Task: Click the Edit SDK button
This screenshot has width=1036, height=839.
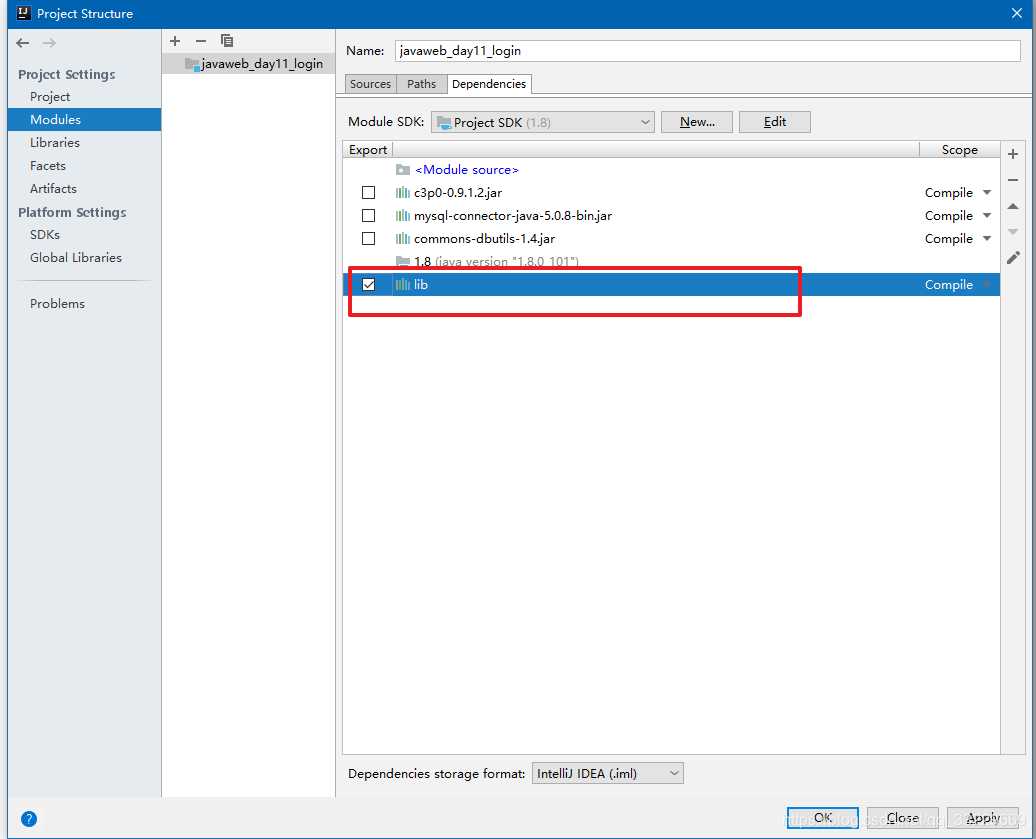Action: click(x=774, y=122)
